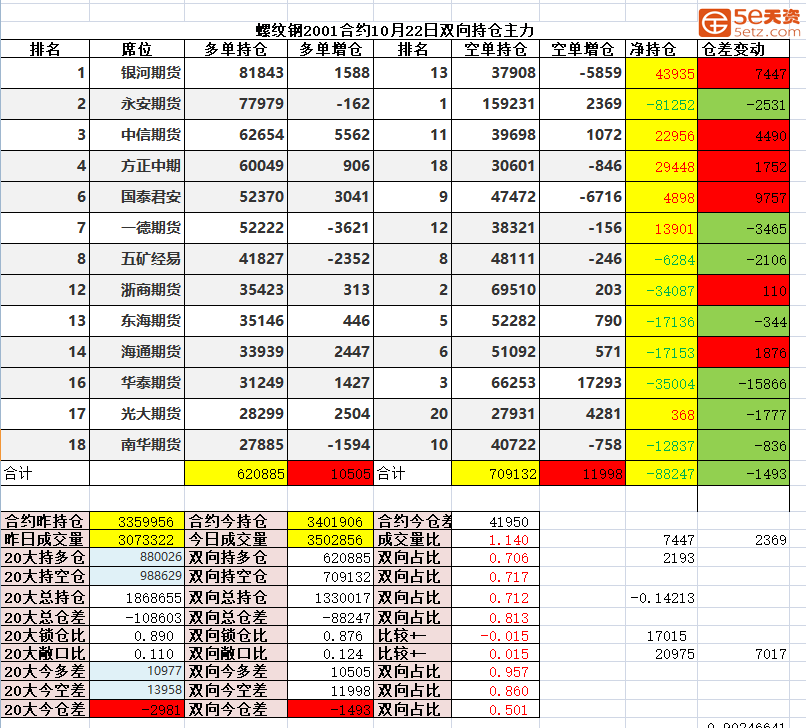Click the 20大总持仓 value 1868655
Screen dimensions: 806x728
coord(137,597)
